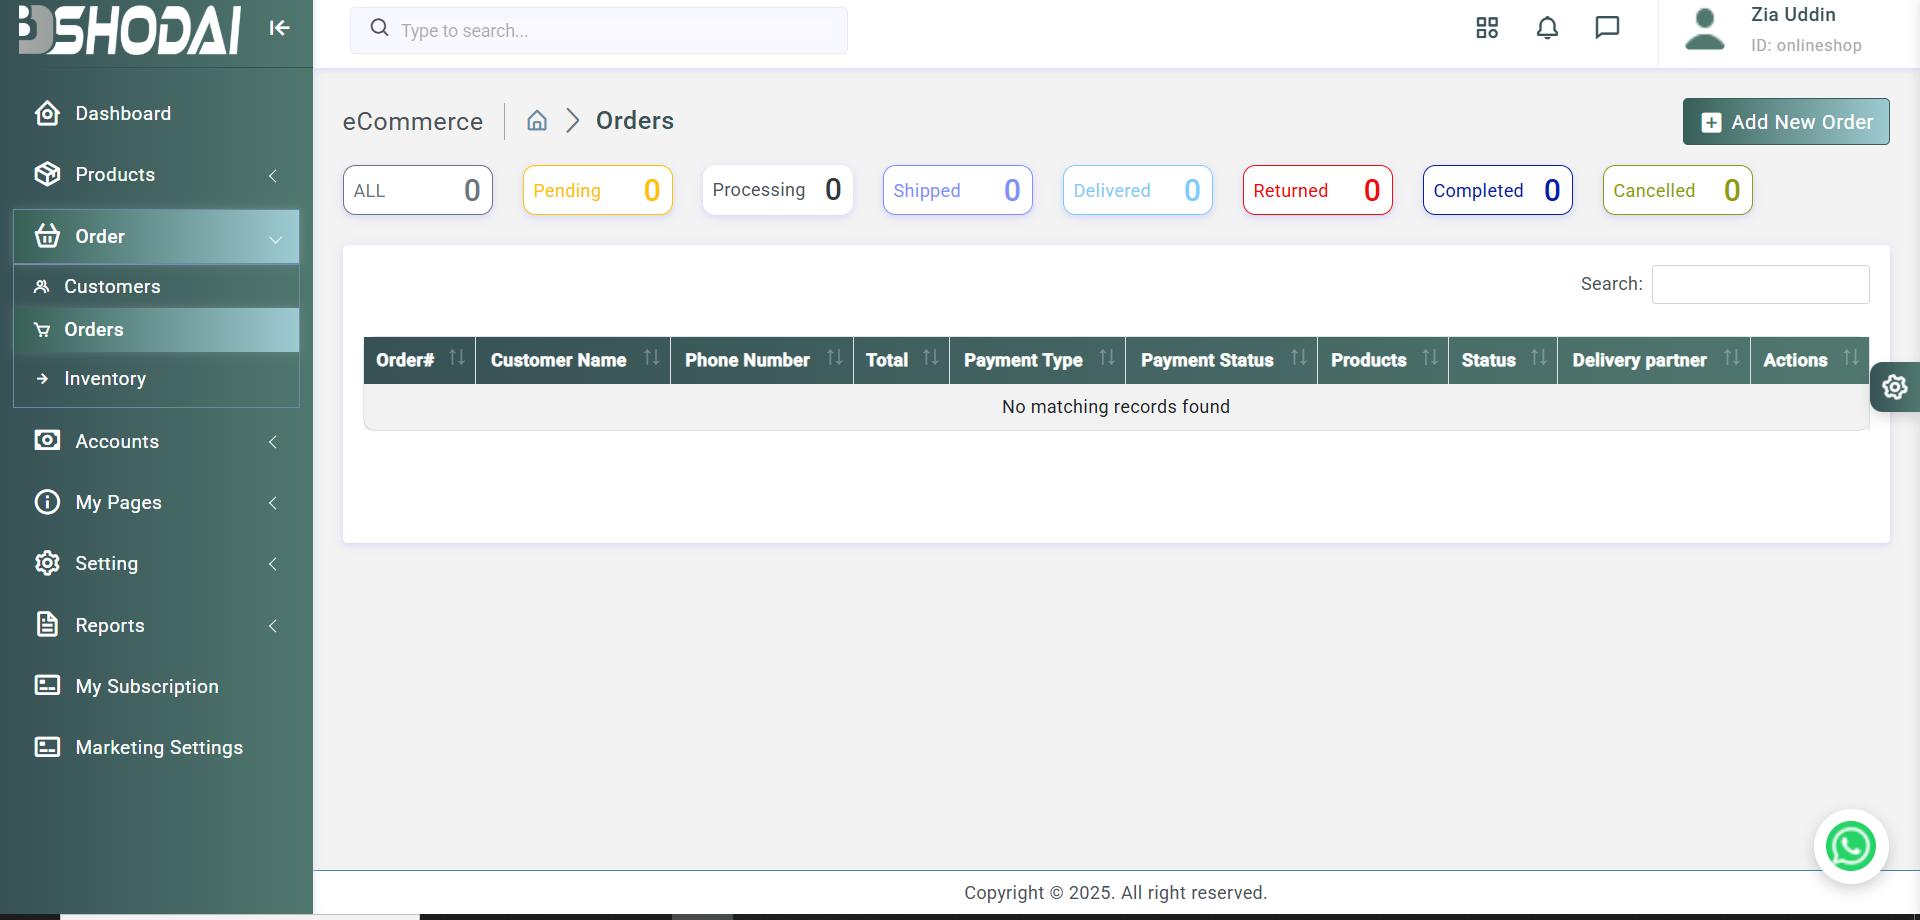
Task: Sort table by Payment Status column
Action: click(1222, 360)
